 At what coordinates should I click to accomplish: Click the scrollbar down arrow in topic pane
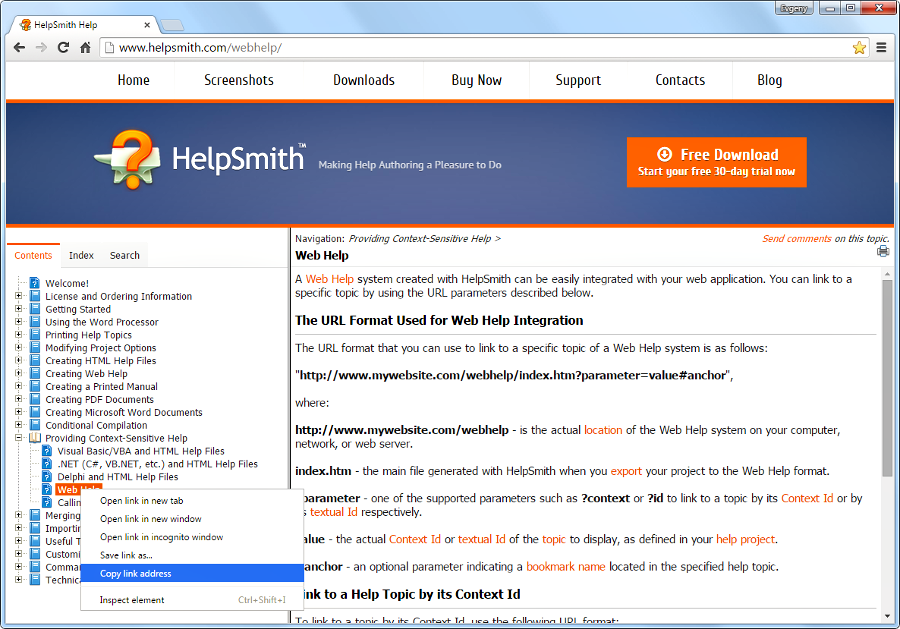coord(887,616)
